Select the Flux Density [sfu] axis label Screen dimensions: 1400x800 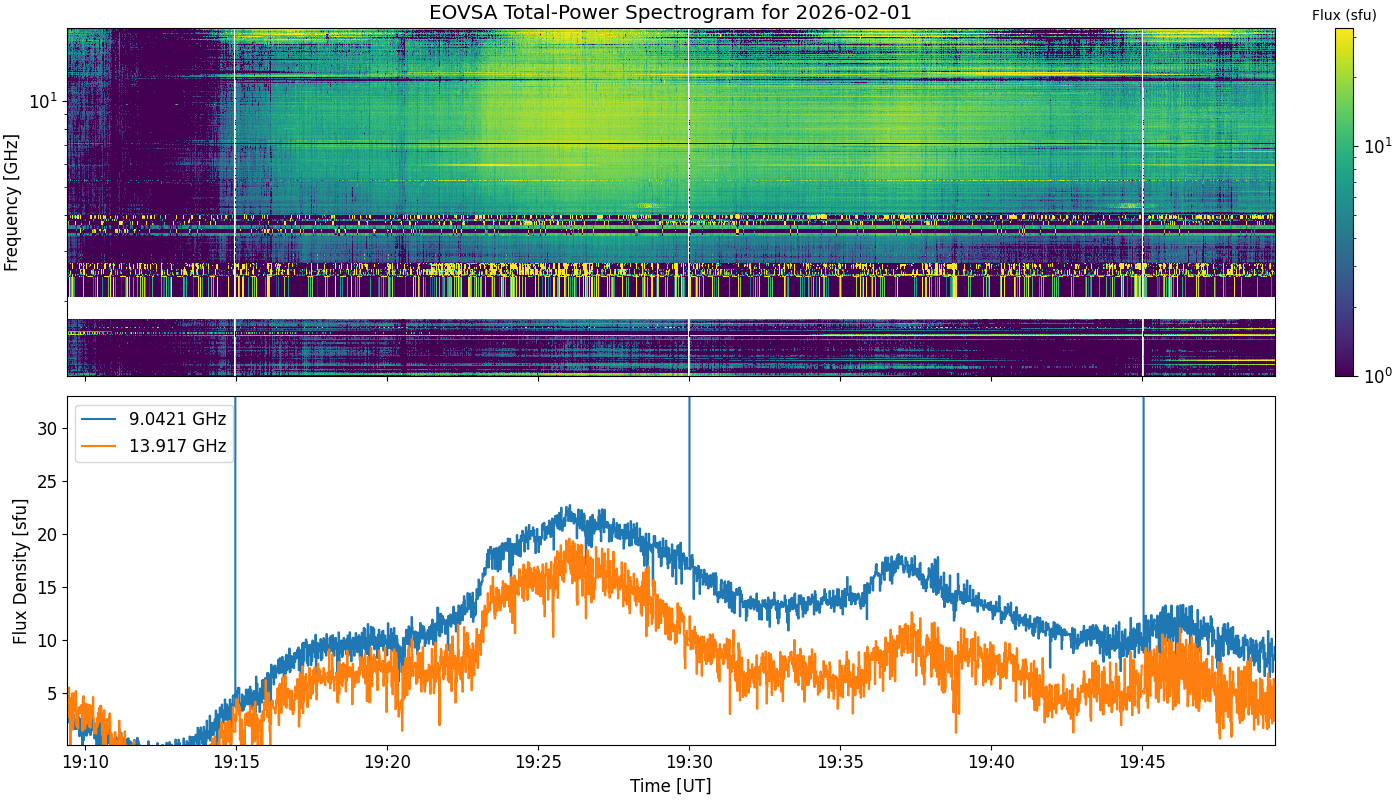(20, 570)
